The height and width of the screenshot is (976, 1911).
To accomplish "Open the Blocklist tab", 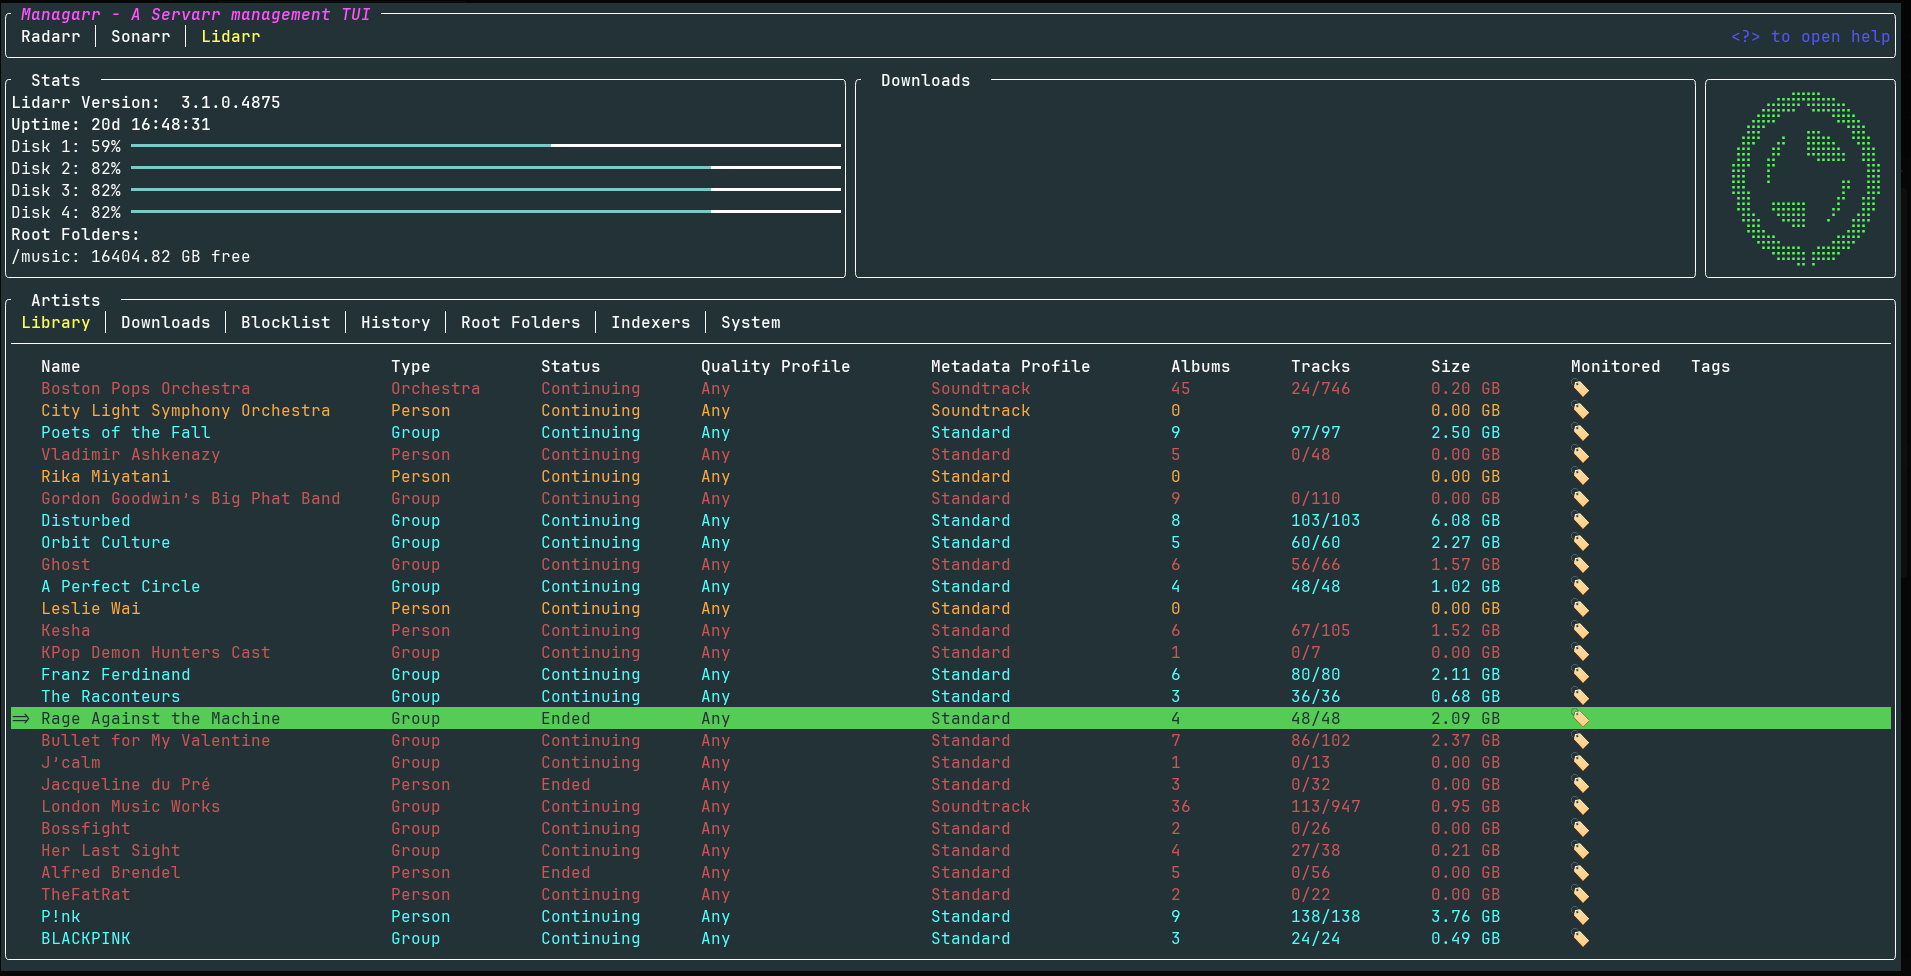I will pos(285,323).
